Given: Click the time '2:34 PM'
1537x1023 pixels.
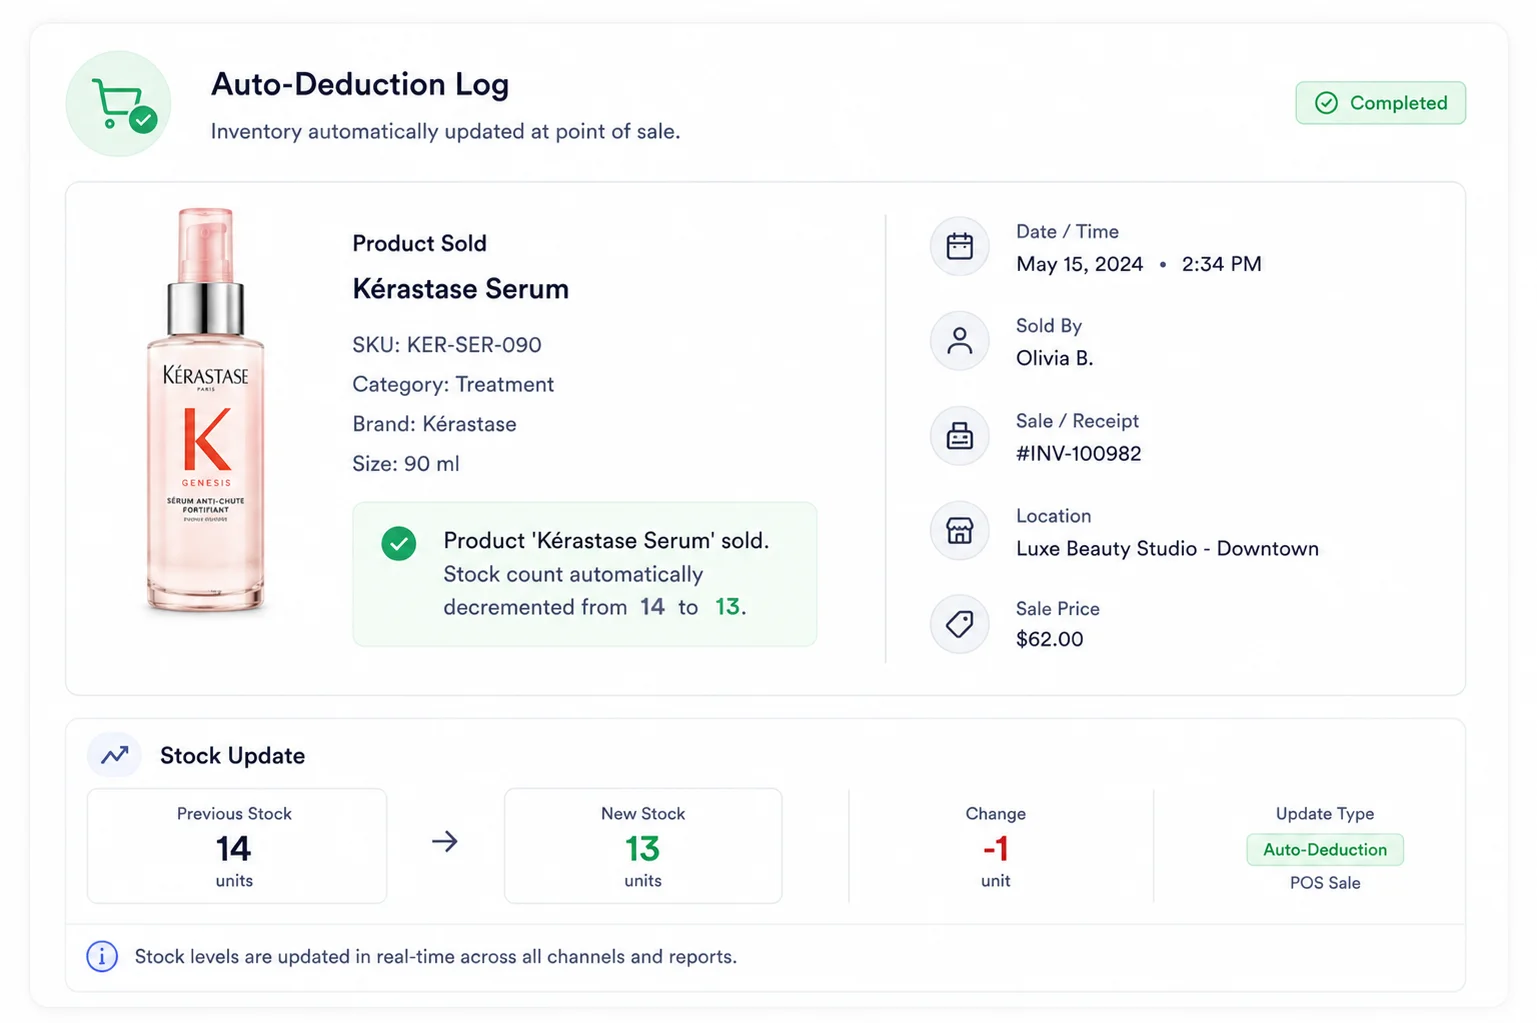Looking at the screenshot, I should tap(1221, 264).
